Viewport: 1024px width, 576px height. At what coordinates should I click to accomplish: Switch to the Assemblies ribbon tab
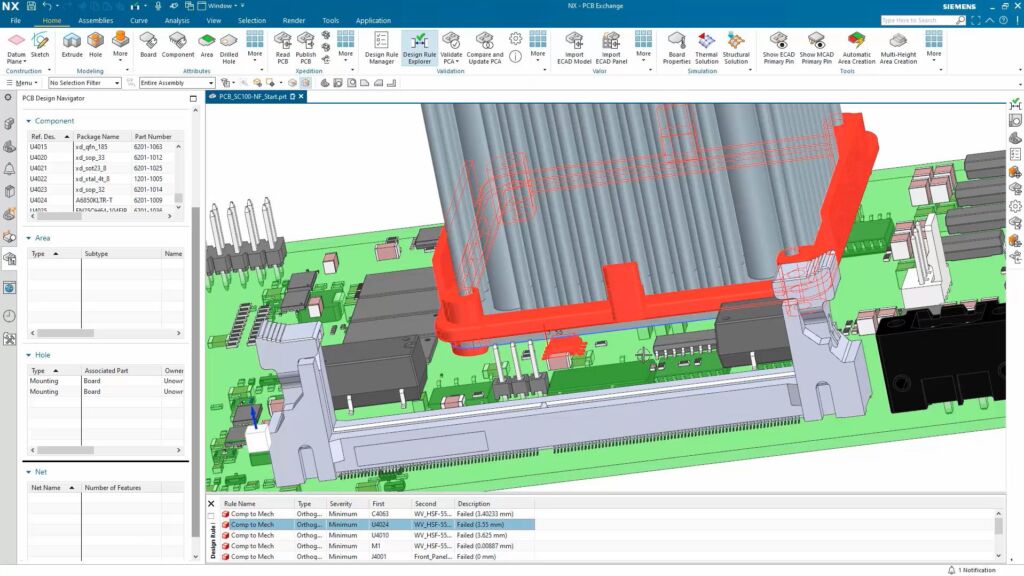[x=95, y=20]
